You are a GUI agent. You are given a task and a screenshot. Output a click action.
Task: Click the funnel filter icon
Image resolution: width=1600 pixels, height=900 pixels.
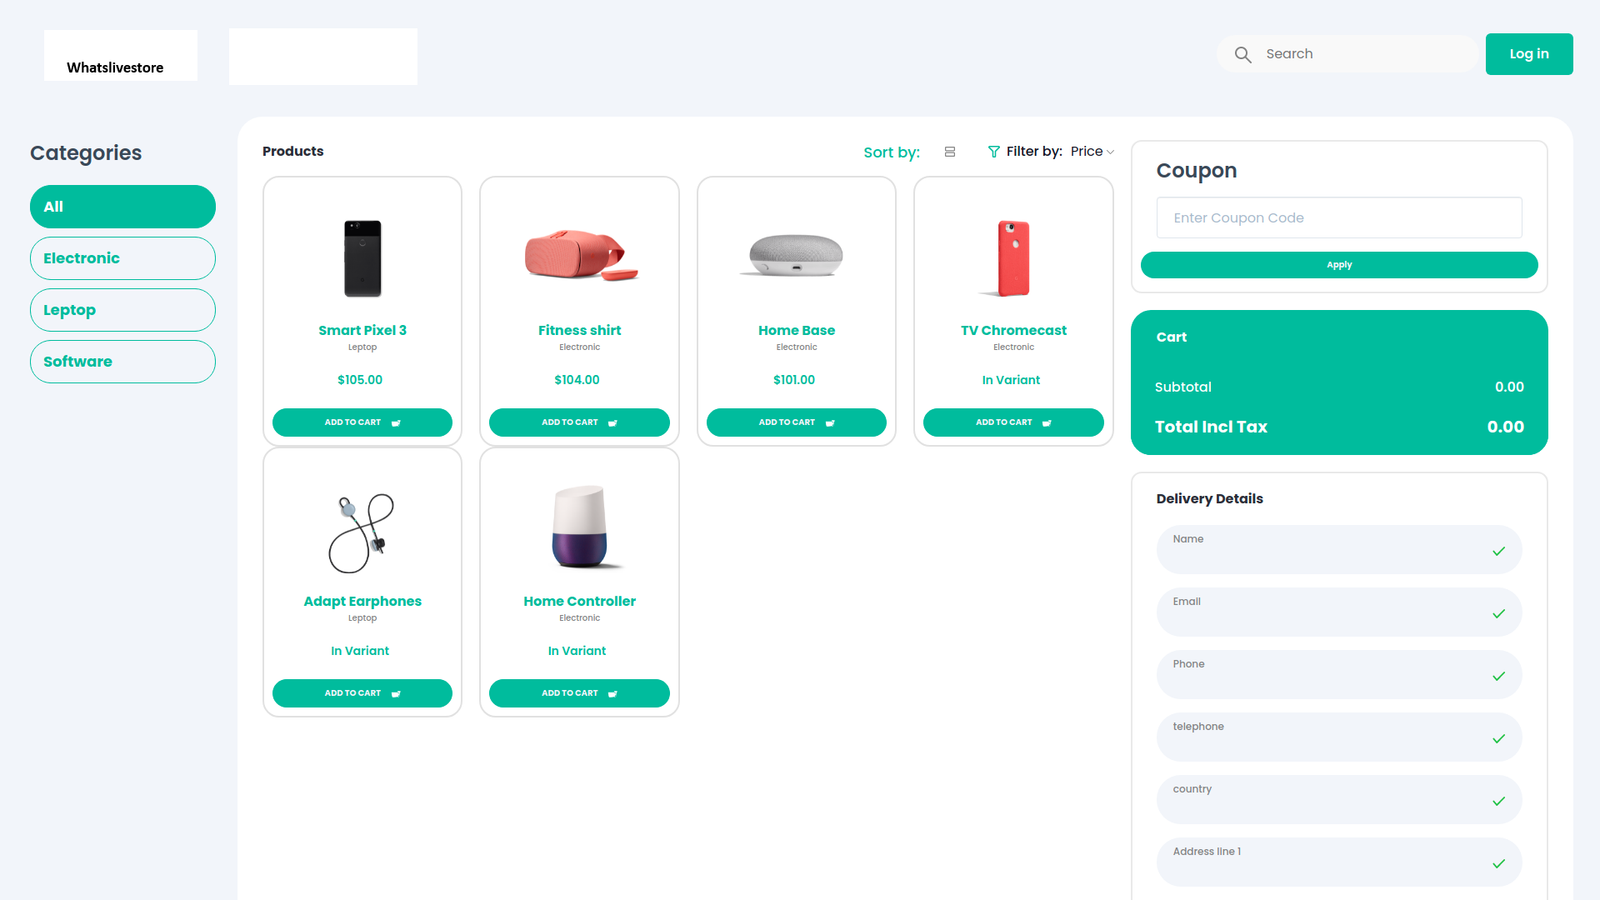click(x=994, y=152)
